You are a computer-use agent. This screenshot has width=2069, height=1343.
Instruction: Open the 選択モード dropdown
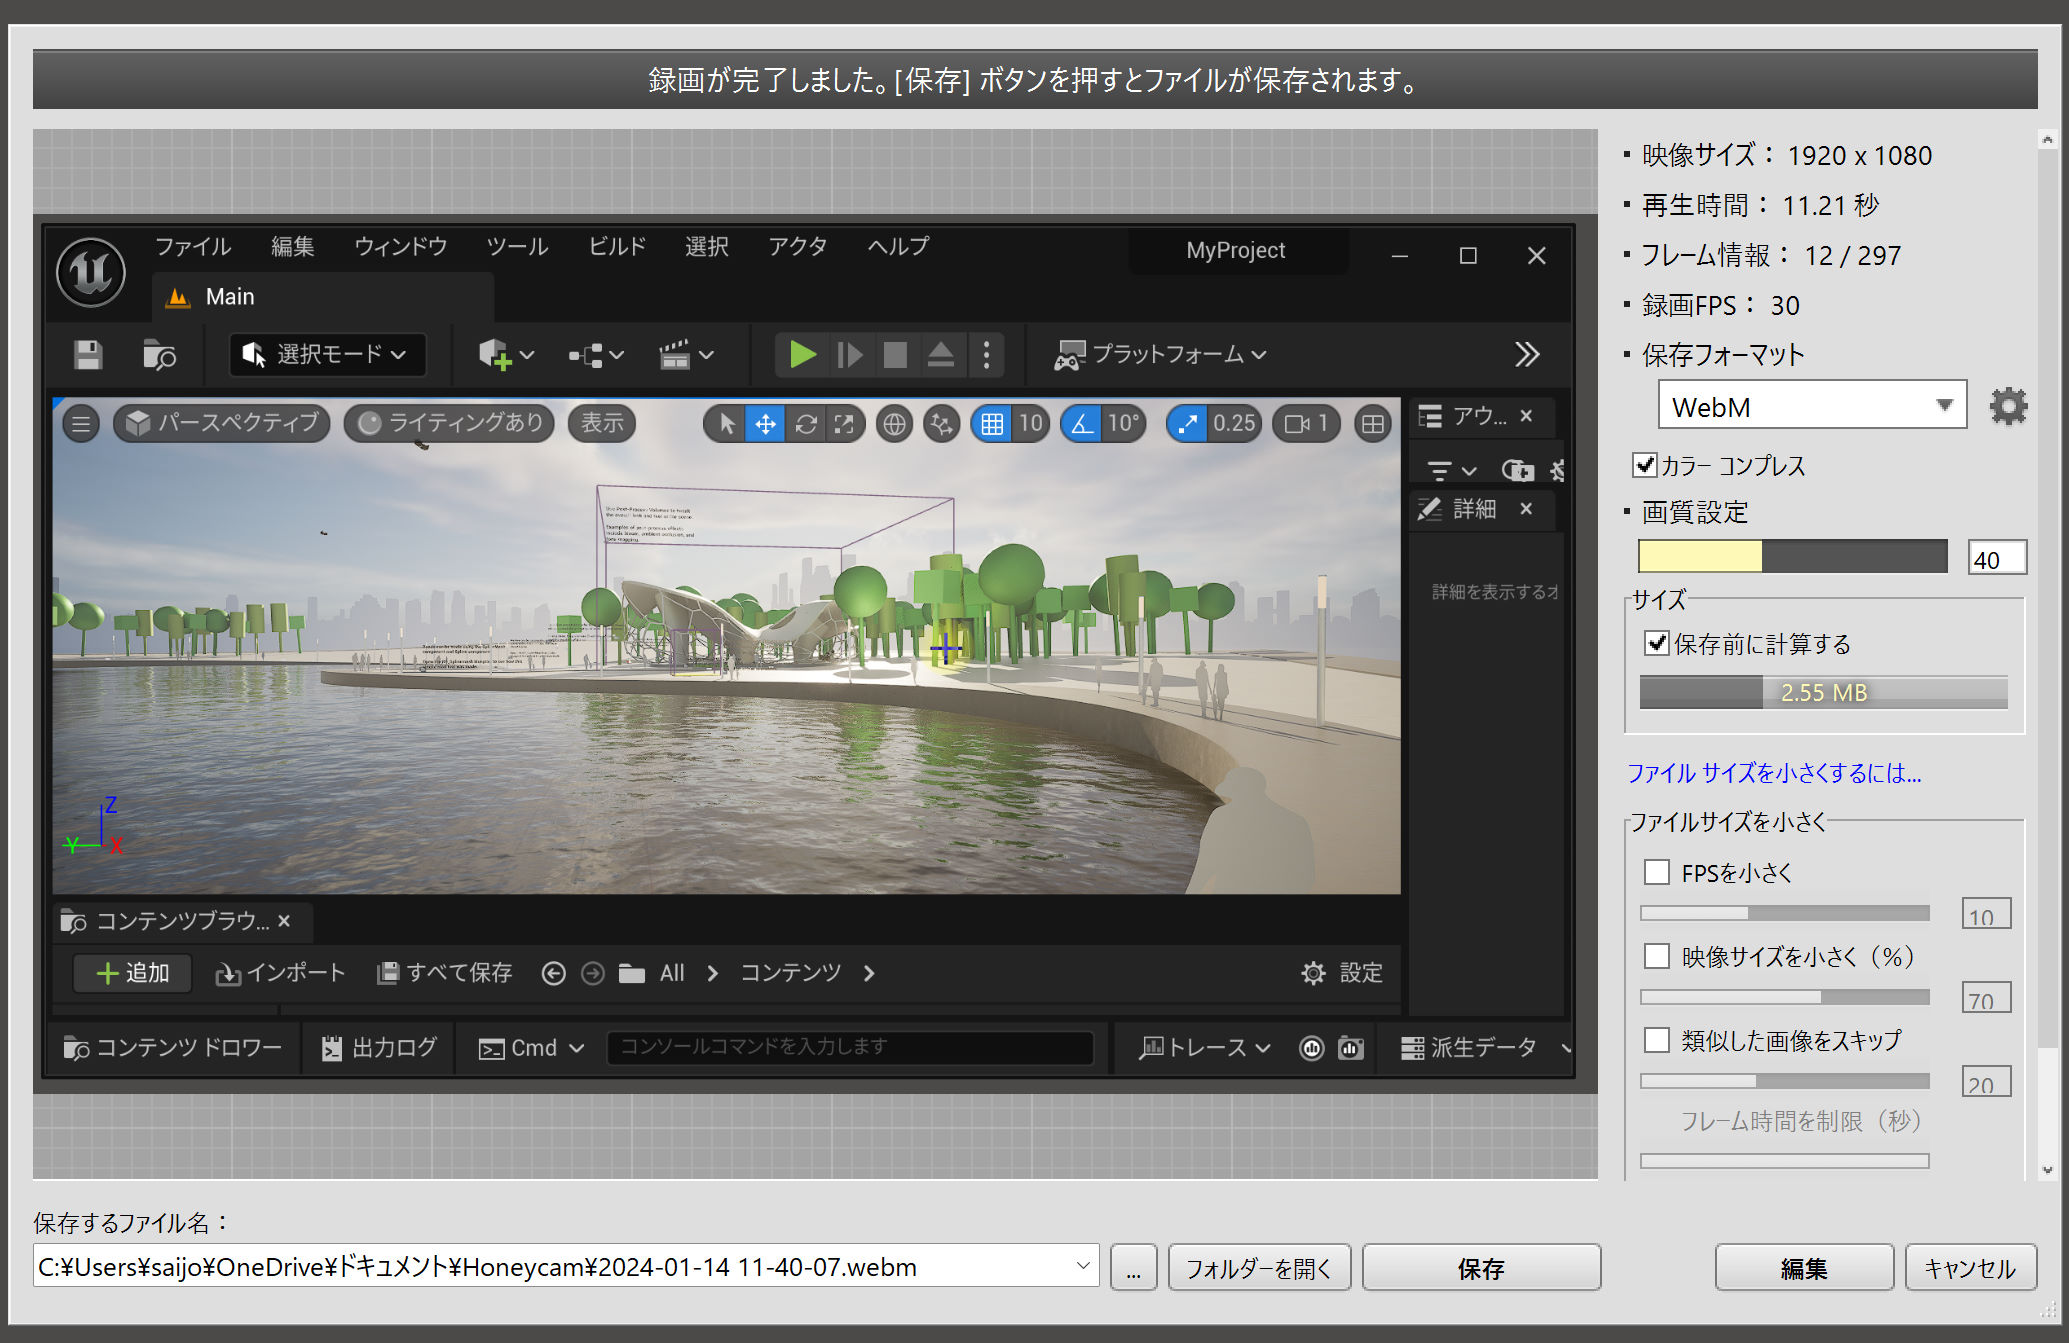click(328, 355)
